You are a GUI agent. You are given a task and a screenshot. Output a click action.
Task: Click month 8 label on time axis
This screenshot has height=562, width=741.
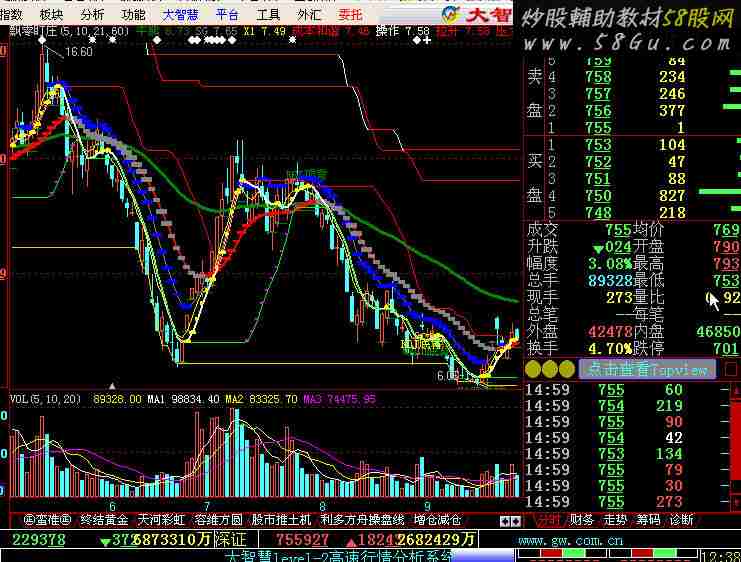(323, 507)
